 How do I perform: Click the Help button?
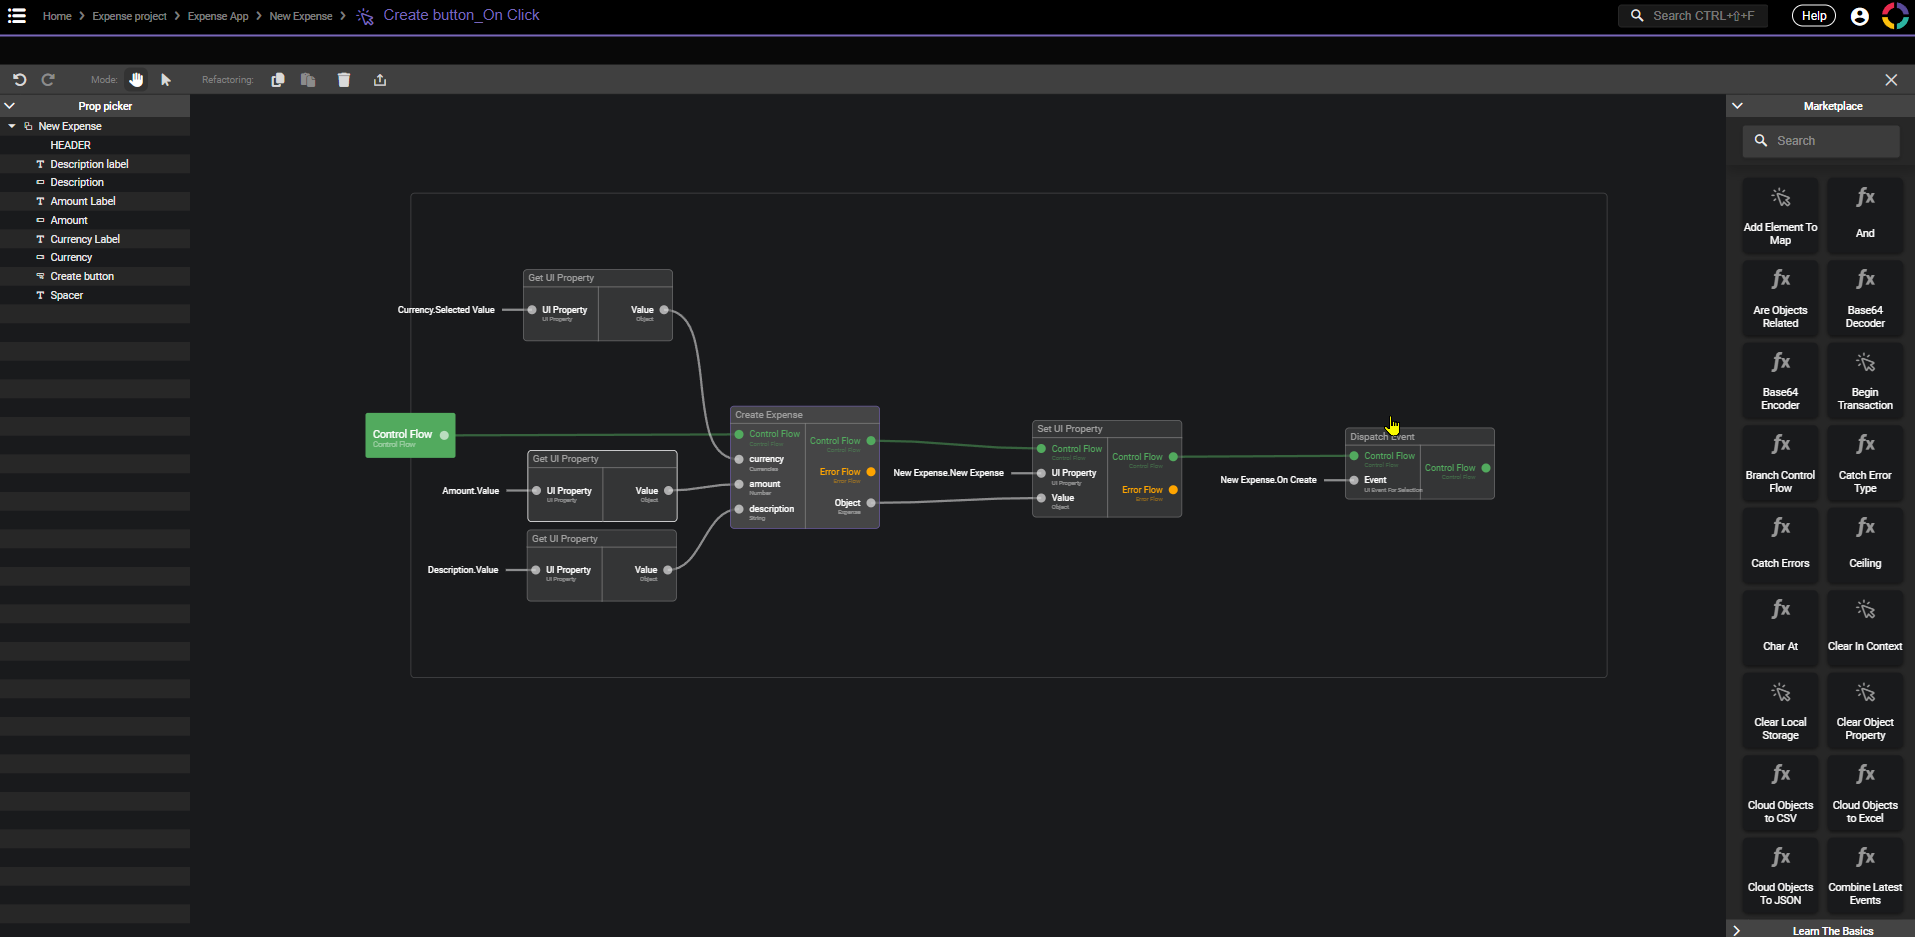(1812, 15)
